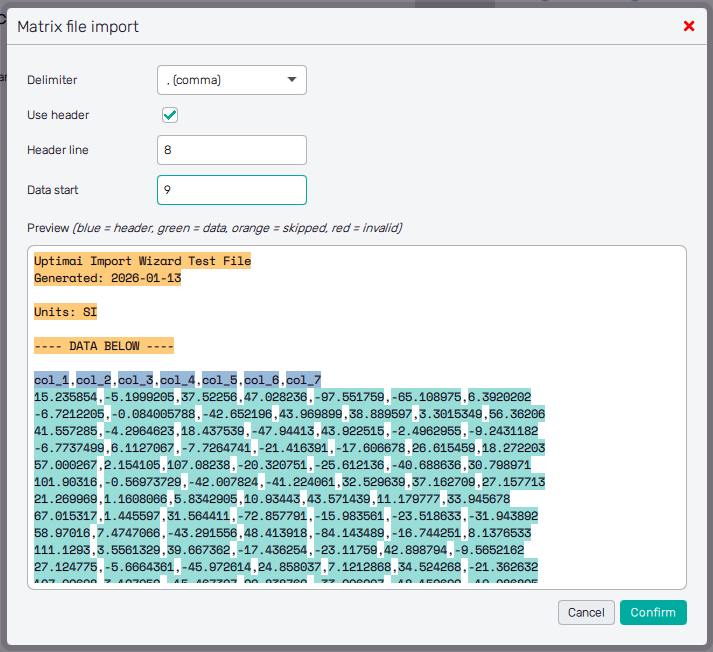Image resolution: width=713 pixels, height=652 pixels.
Task: Click the 'Uptimai Import Wizard Test File' line
Action: tap(142, 261)
